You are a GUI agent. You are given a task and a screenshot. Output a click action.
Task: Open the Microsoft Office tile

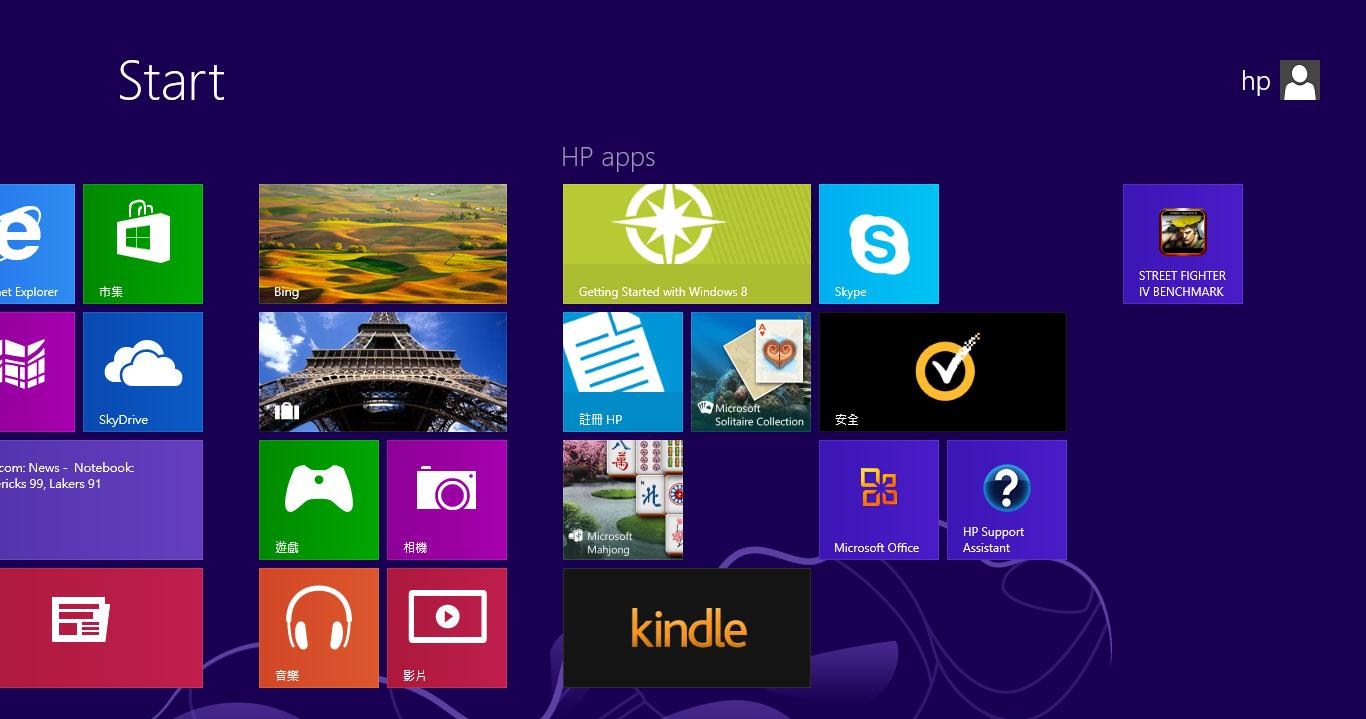coord(878,499)
